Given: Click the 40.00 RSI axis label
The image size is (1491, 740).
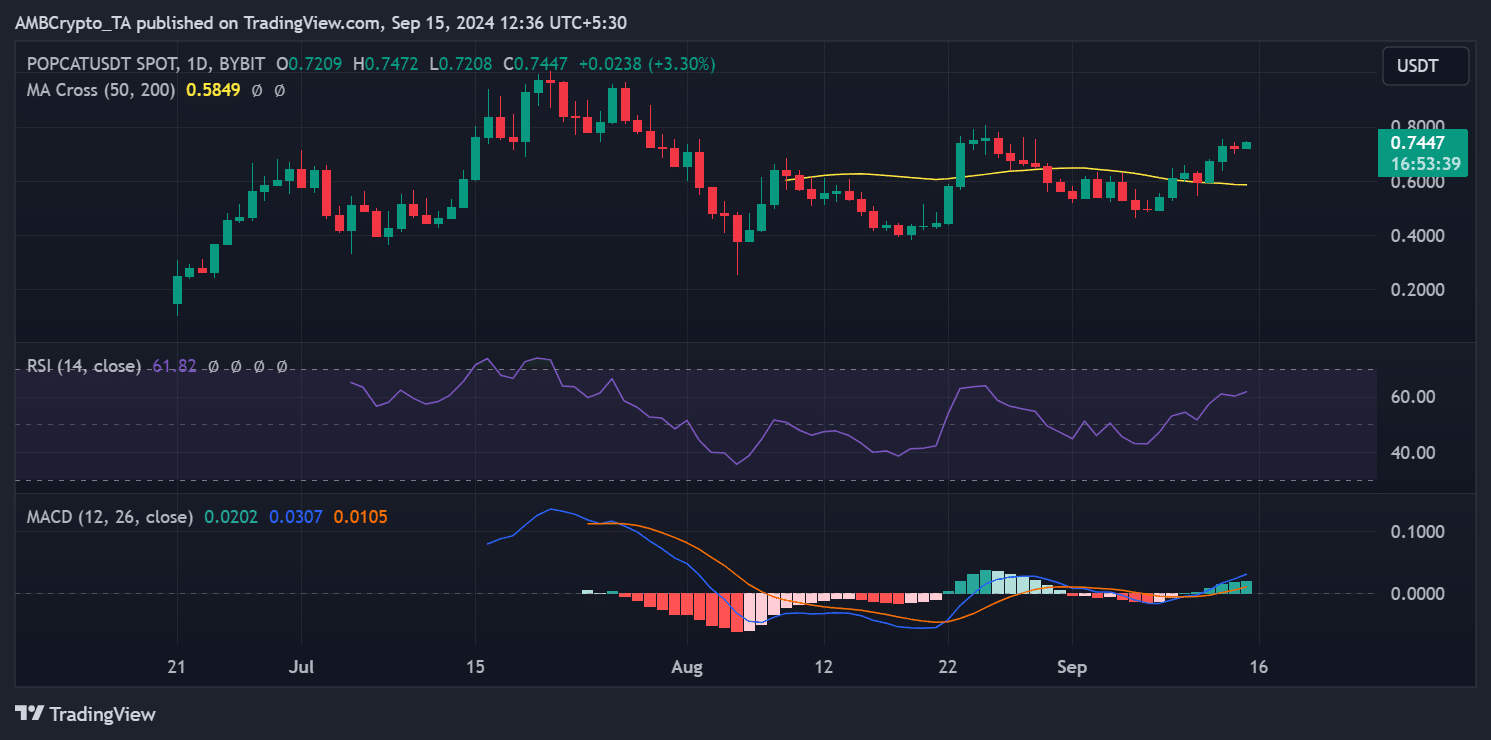Looking at the screenshot, I should tap(1413, 452).
